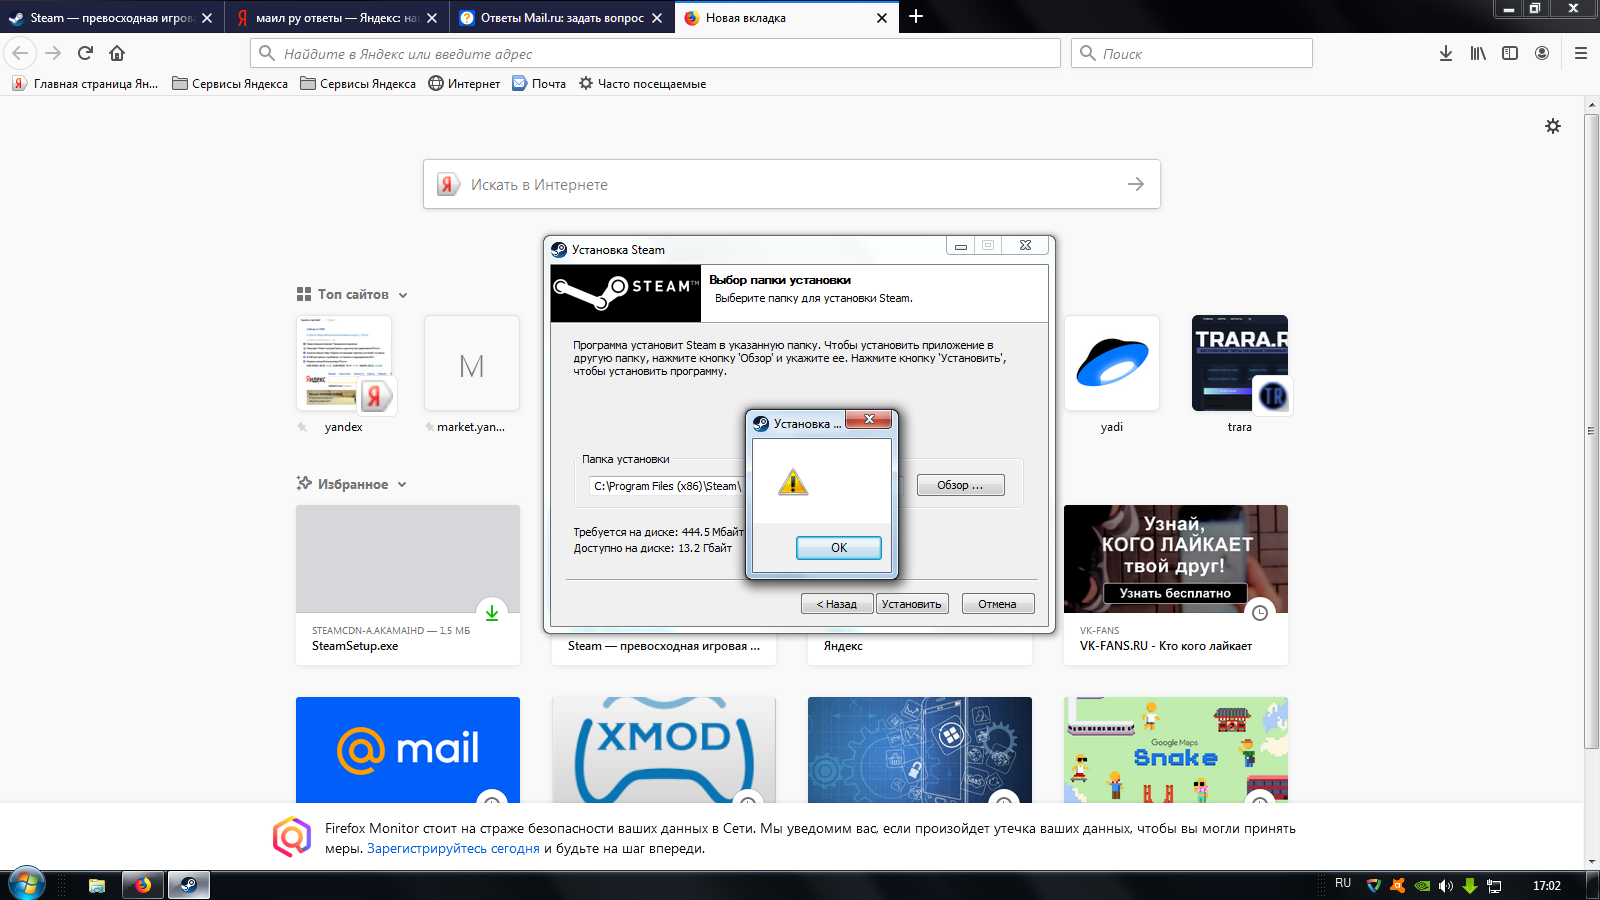This screenshot has height=900, width=1600.
Task: Click the green download arrow tray icon
Action: (1470, 885)
